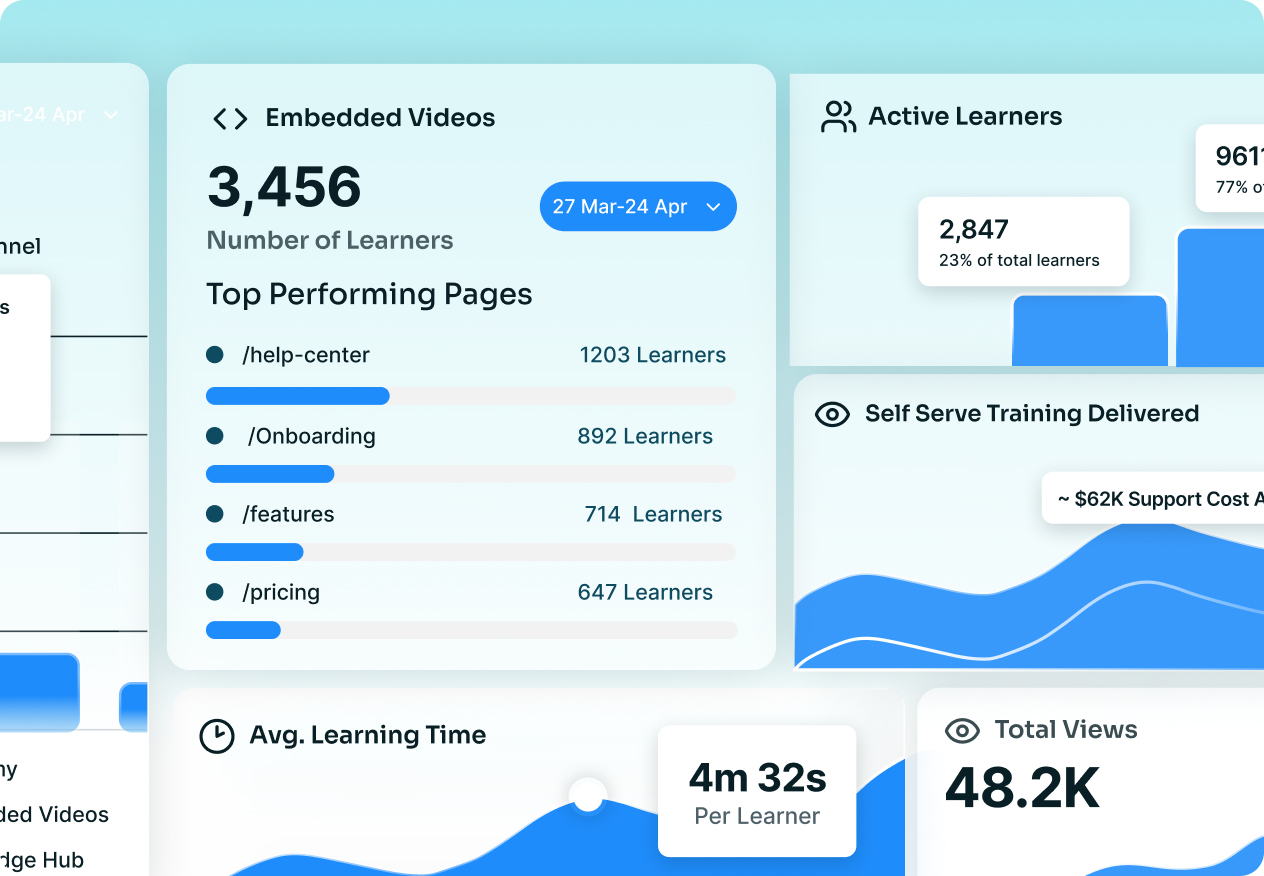This screenshot has width=1264, height=876.
Task: Select the /features page row
Action: [471, 514]
